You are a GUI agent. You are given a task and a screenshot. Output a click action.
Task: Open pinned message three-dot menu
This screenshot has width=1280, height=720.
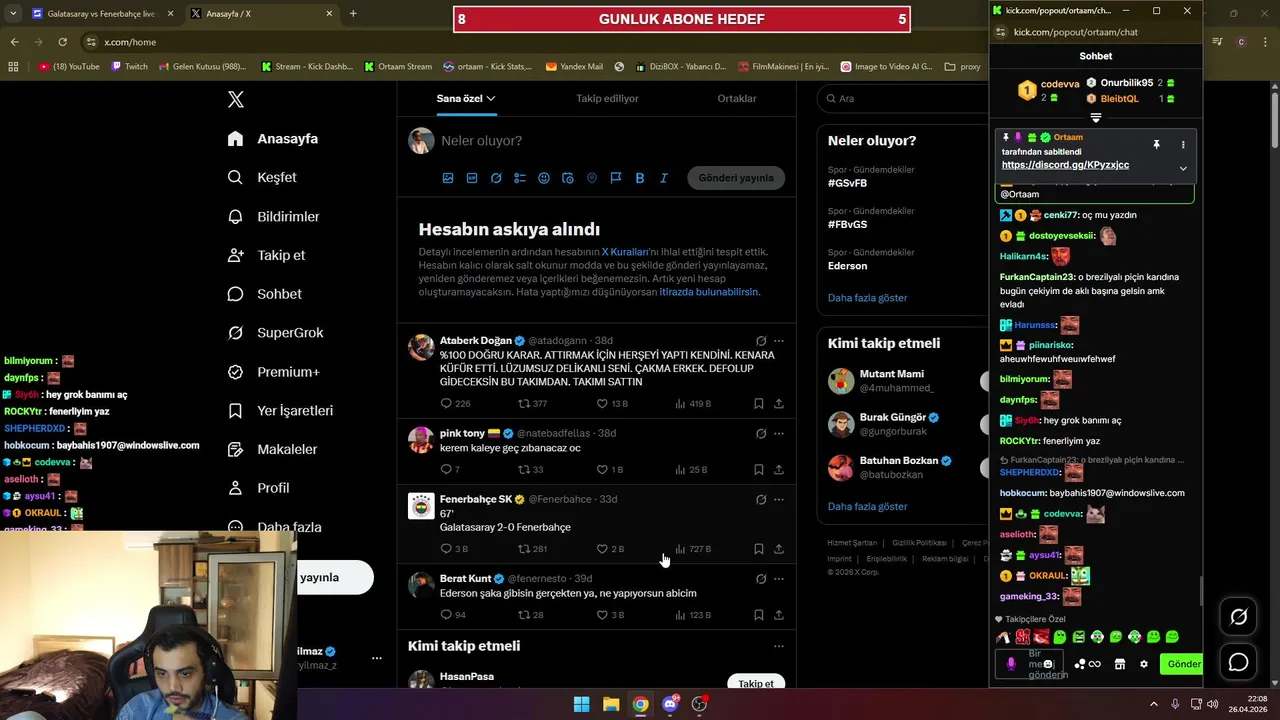[x=1183, y=145]
